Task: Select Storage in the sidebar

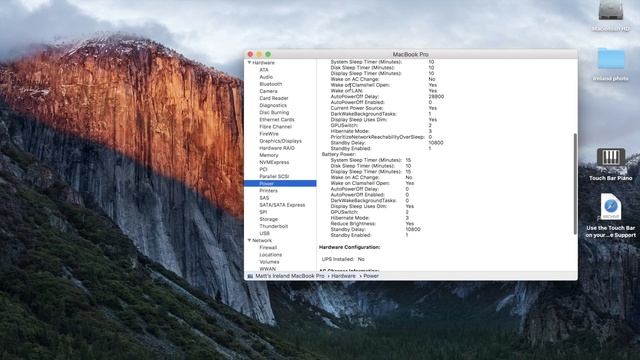Action: coord(269,219)
